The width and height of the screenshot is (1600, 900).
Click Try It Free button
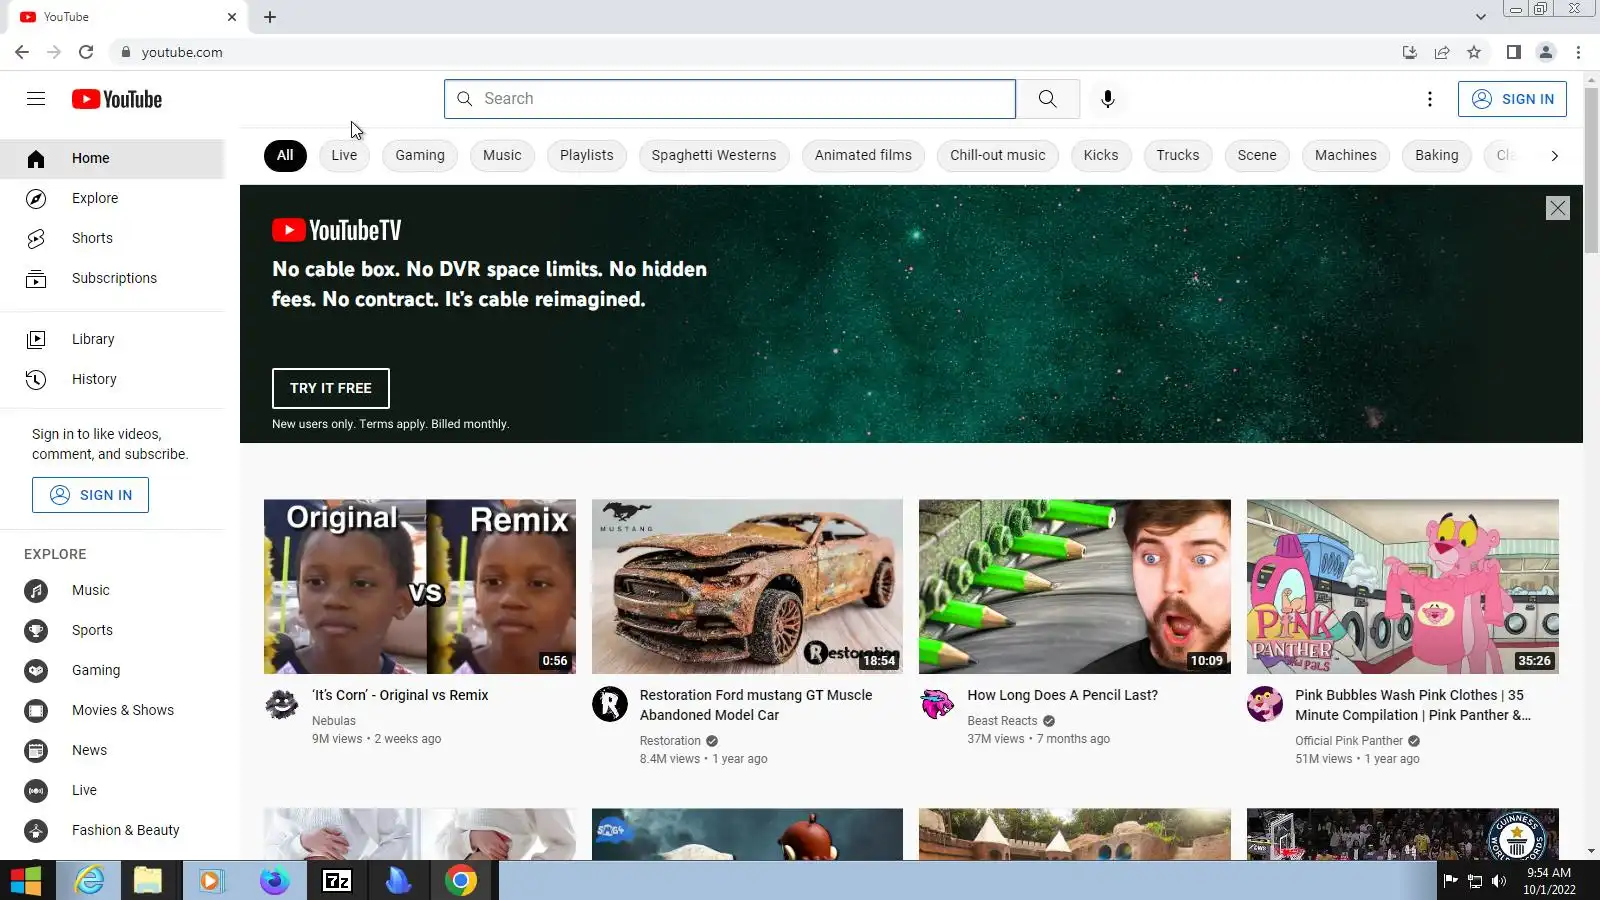331,388
